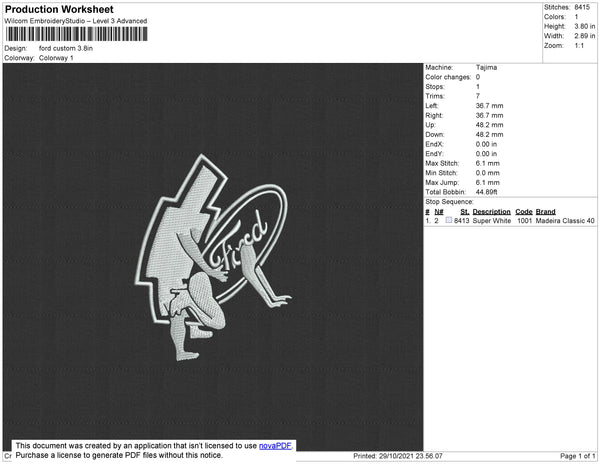Select the 'Madeira Classic 40' brand text

pos(565,221)
